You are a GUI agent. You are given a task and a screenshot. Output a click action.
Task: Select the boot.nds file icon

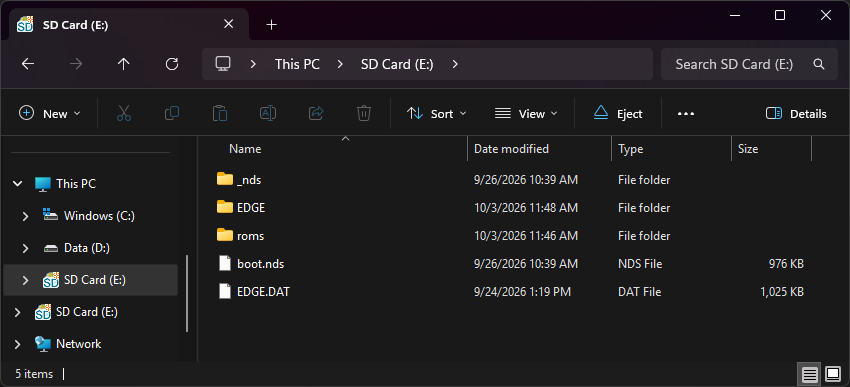pyautogui.click(x=224, y=263)
